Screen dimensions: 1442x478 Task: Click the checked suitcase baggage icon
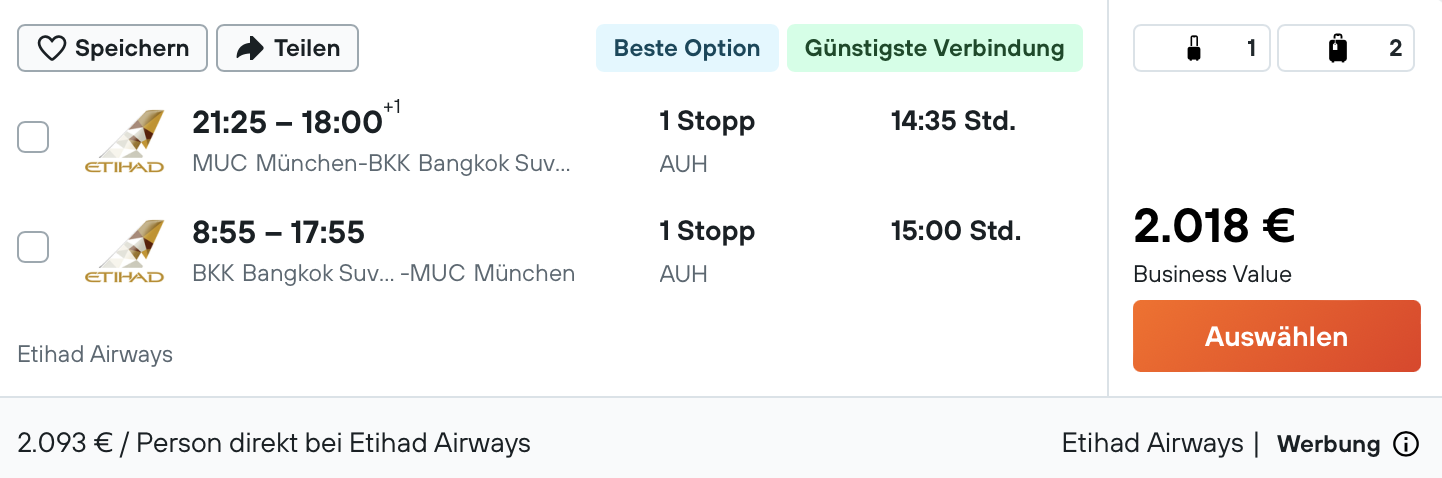point(1337,48)
